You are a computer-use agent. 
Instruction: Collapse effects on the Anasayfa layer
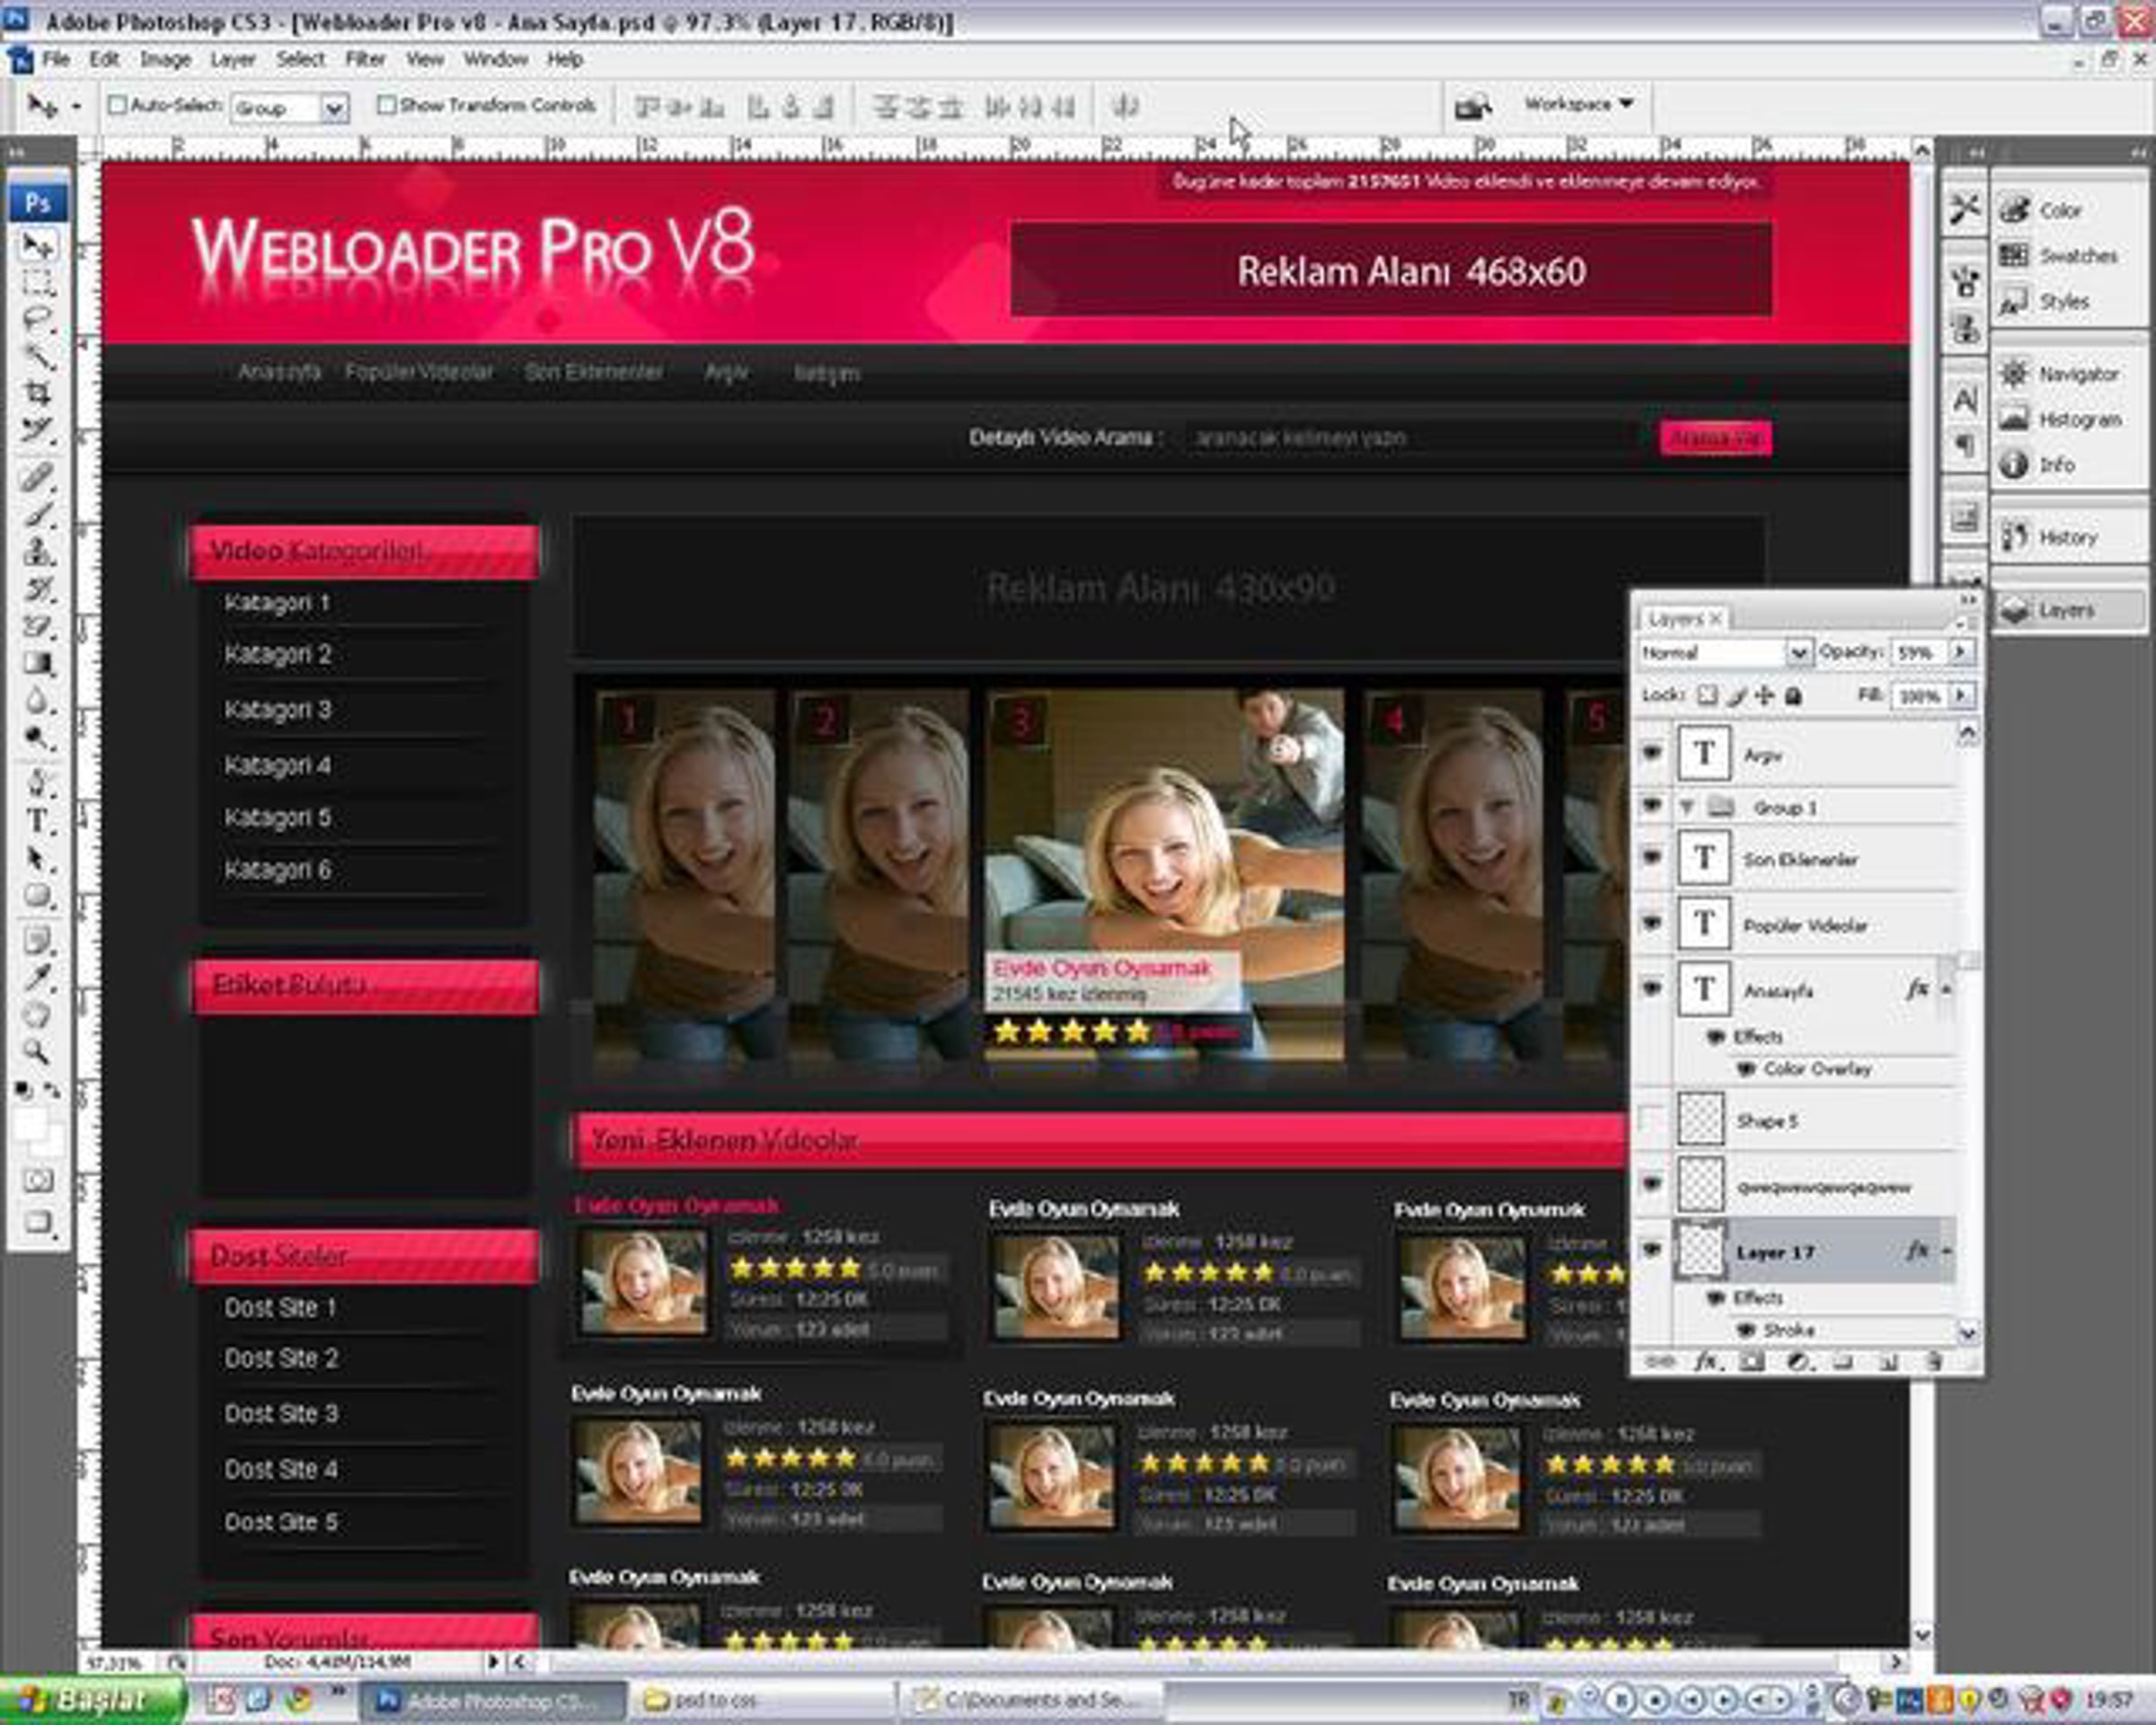click(1946, 990)
